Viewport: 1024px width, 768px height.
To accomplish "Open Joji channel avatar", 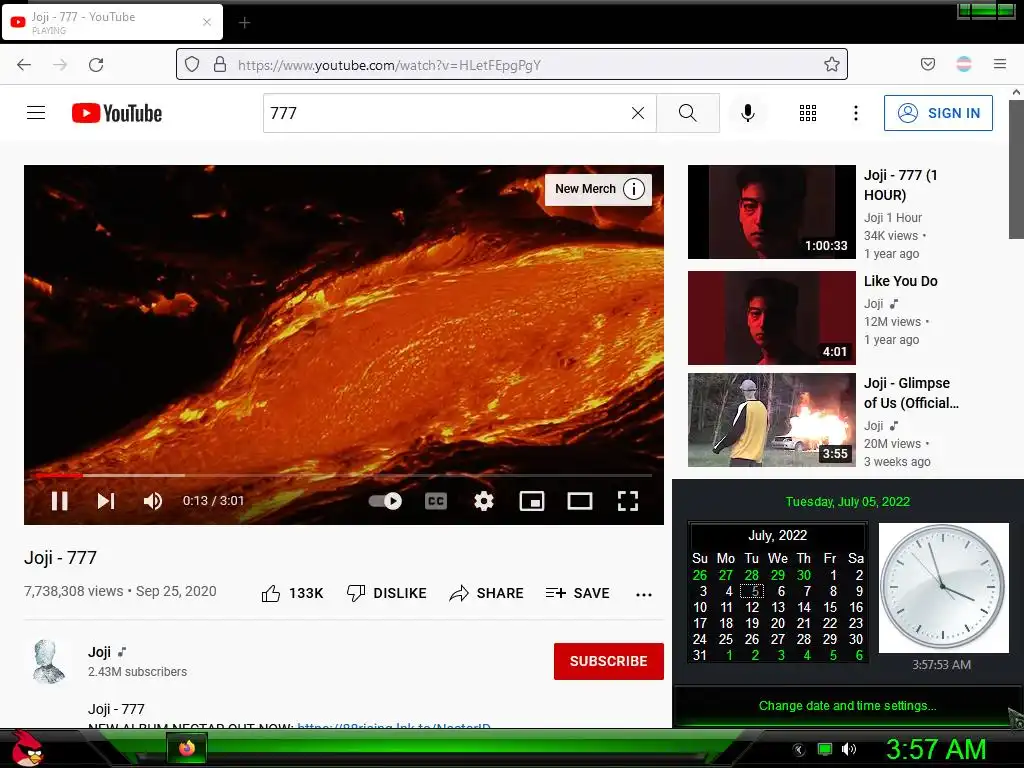I will click(x=49, y=661).
